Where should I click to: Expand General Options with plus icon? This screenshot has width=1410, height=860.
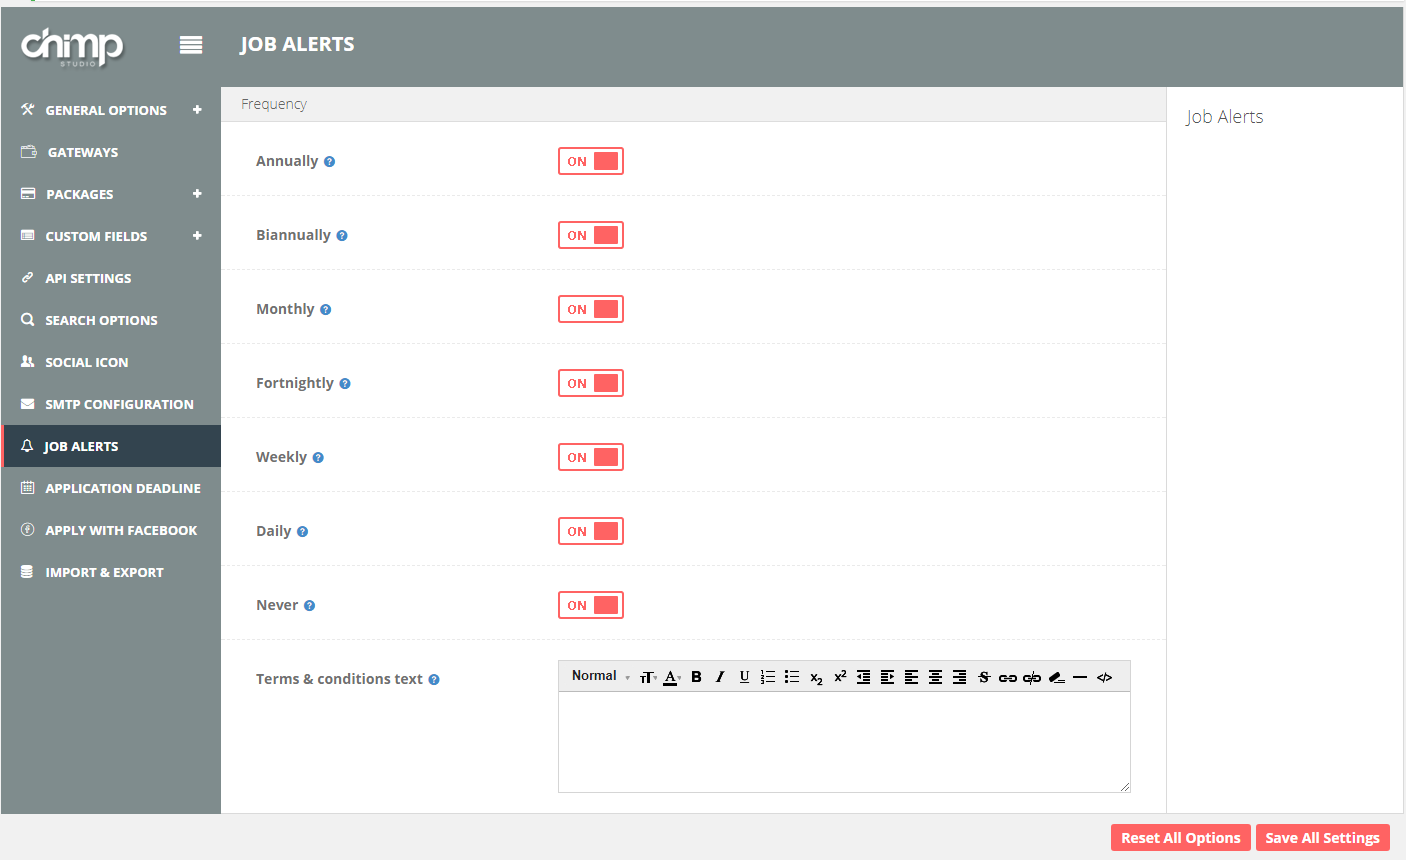tap(197, 110)
